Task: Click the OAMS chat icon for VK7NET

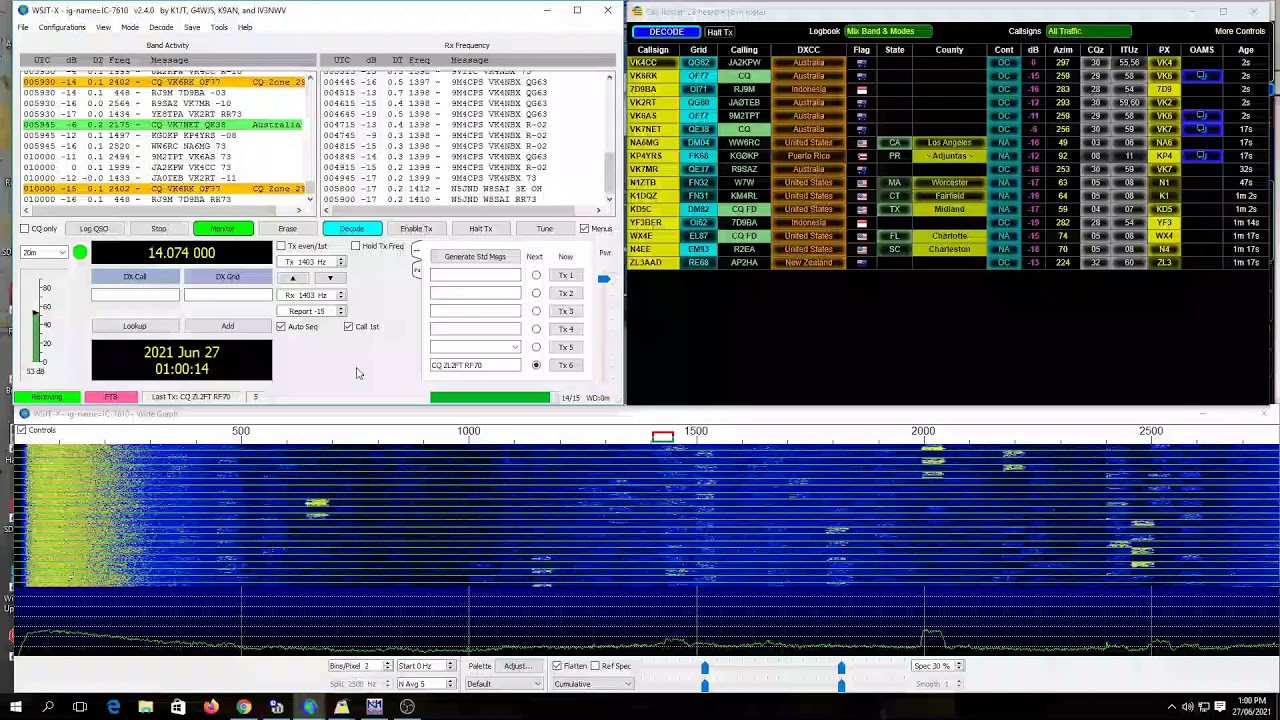Action: click(x=1201, y=129)
